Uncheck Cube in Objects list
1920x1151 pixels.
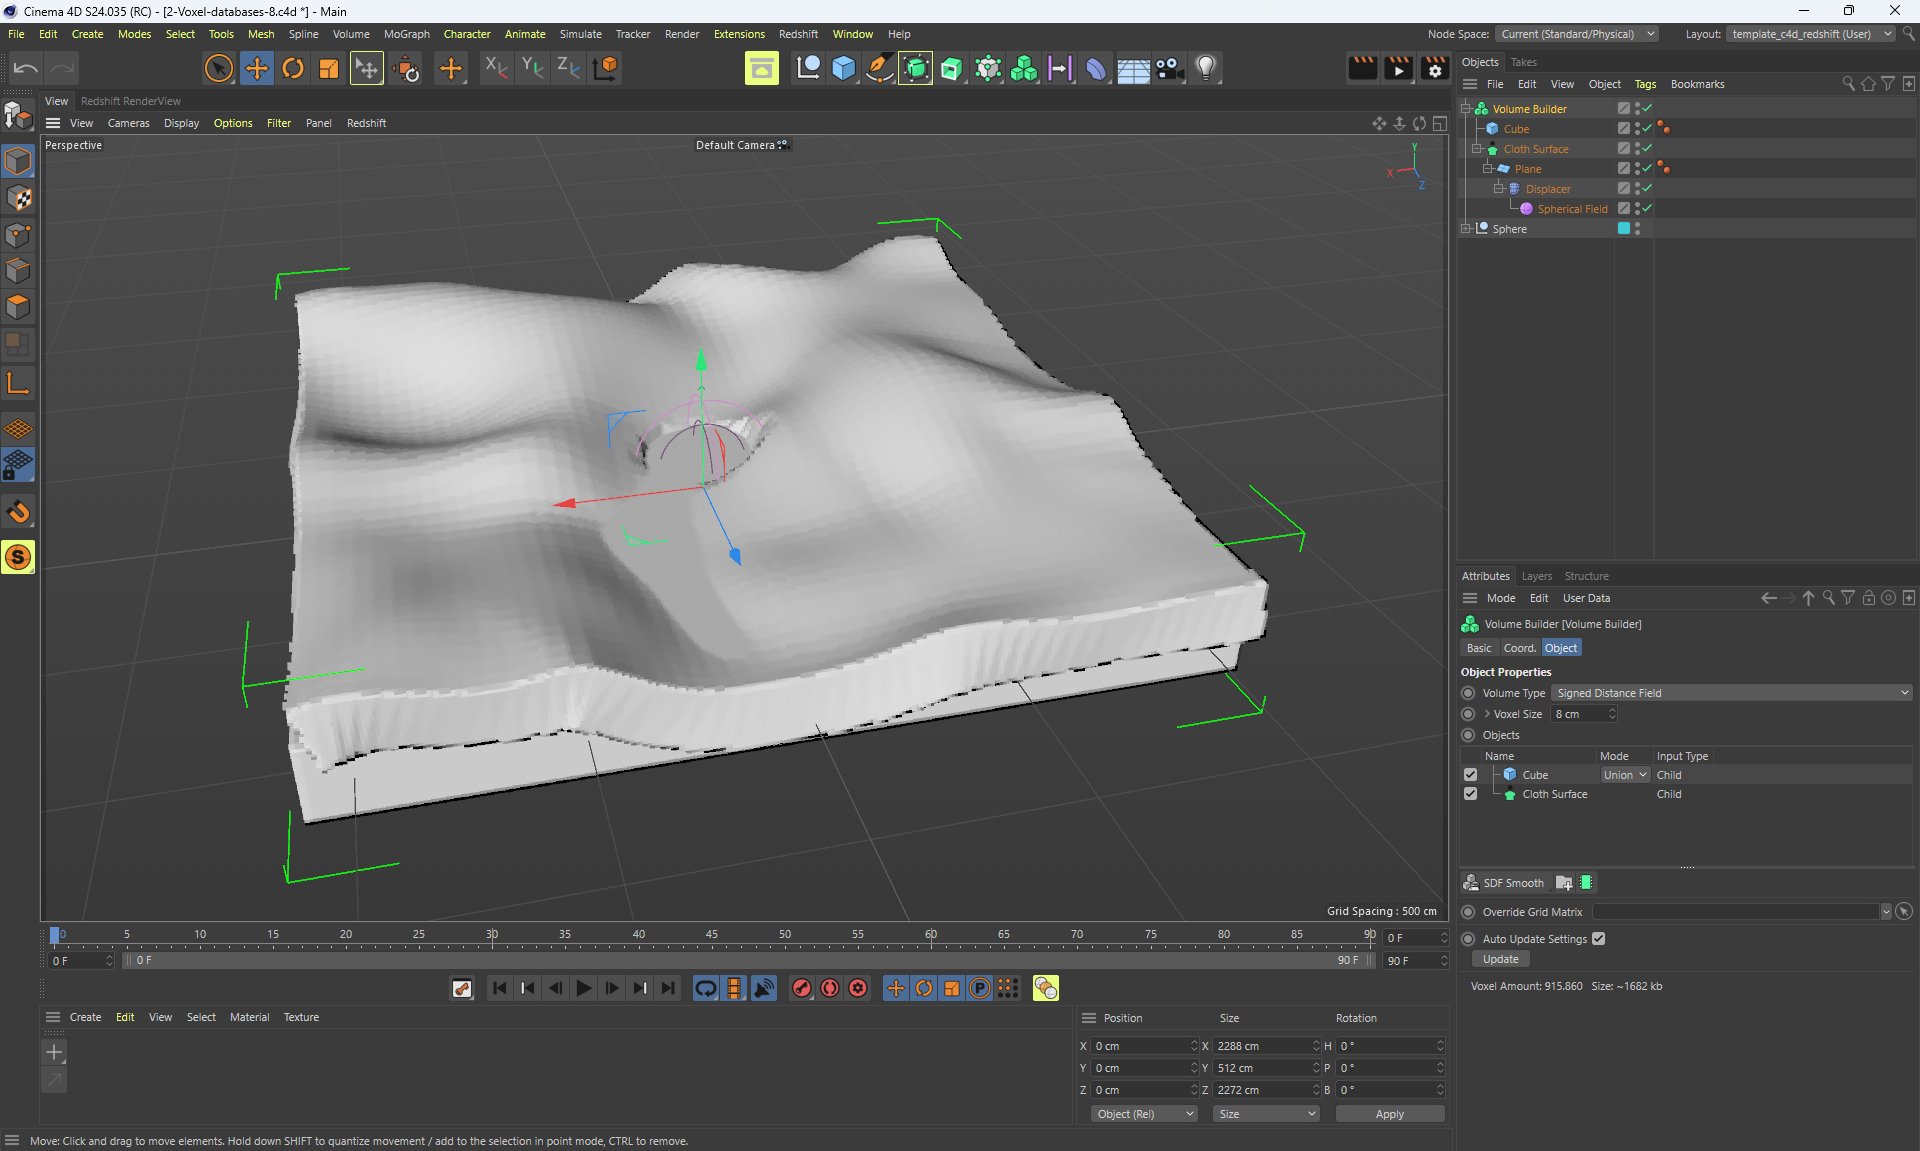(1470, 775)
